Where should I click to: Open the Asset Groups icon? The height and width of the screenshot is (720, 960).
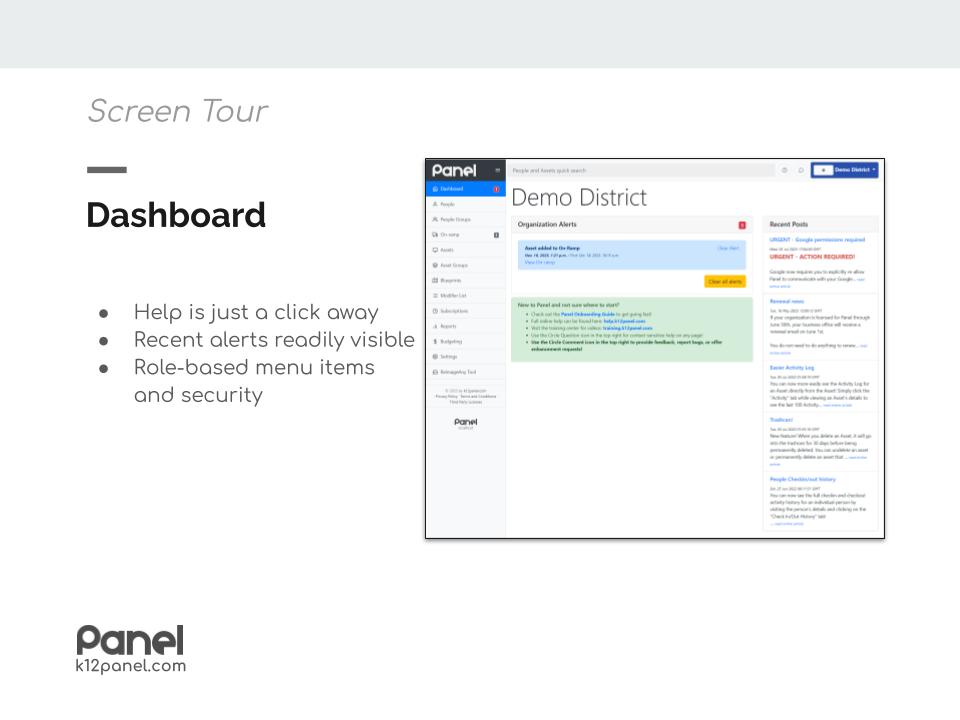(x=435, y=265)
